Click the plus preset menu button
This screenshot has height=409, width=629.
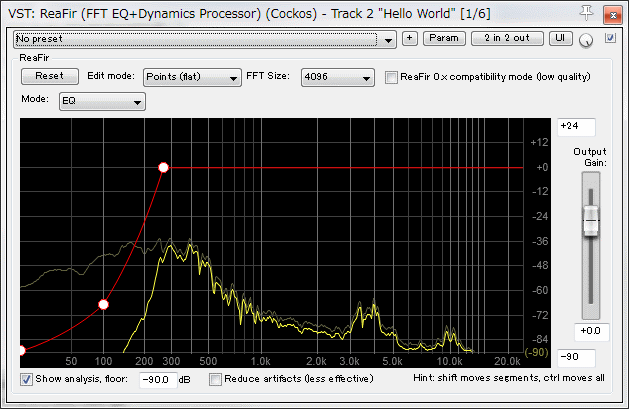[x=410, y=38]
